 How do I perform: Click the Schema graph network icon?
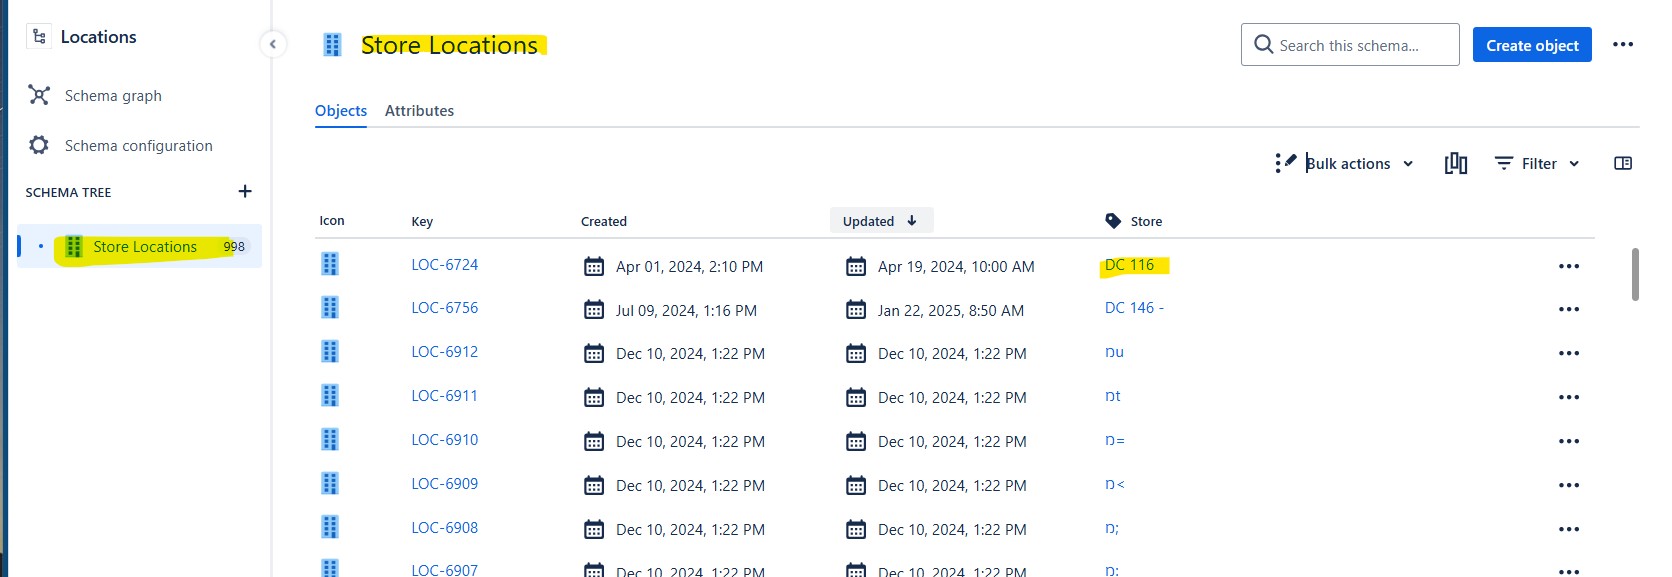(x=39, y=95)
